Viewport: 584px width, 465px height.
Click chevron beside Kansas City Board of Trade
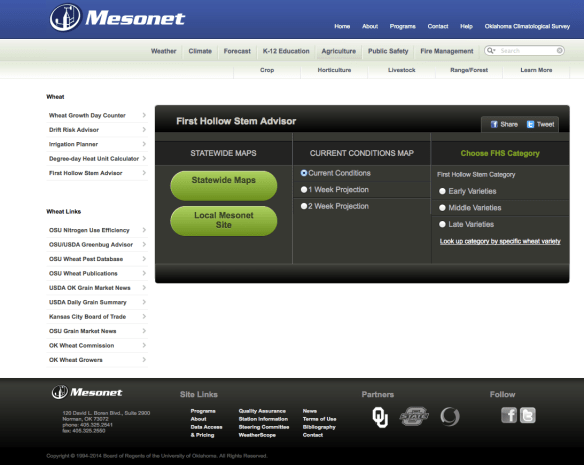pos(144,316)
